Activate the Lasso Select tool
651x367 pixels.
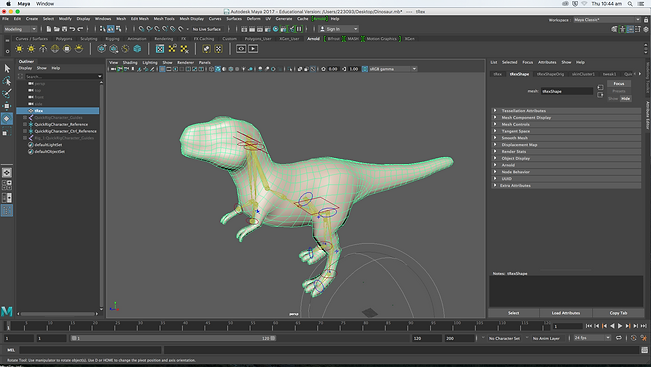pos(7,81)
